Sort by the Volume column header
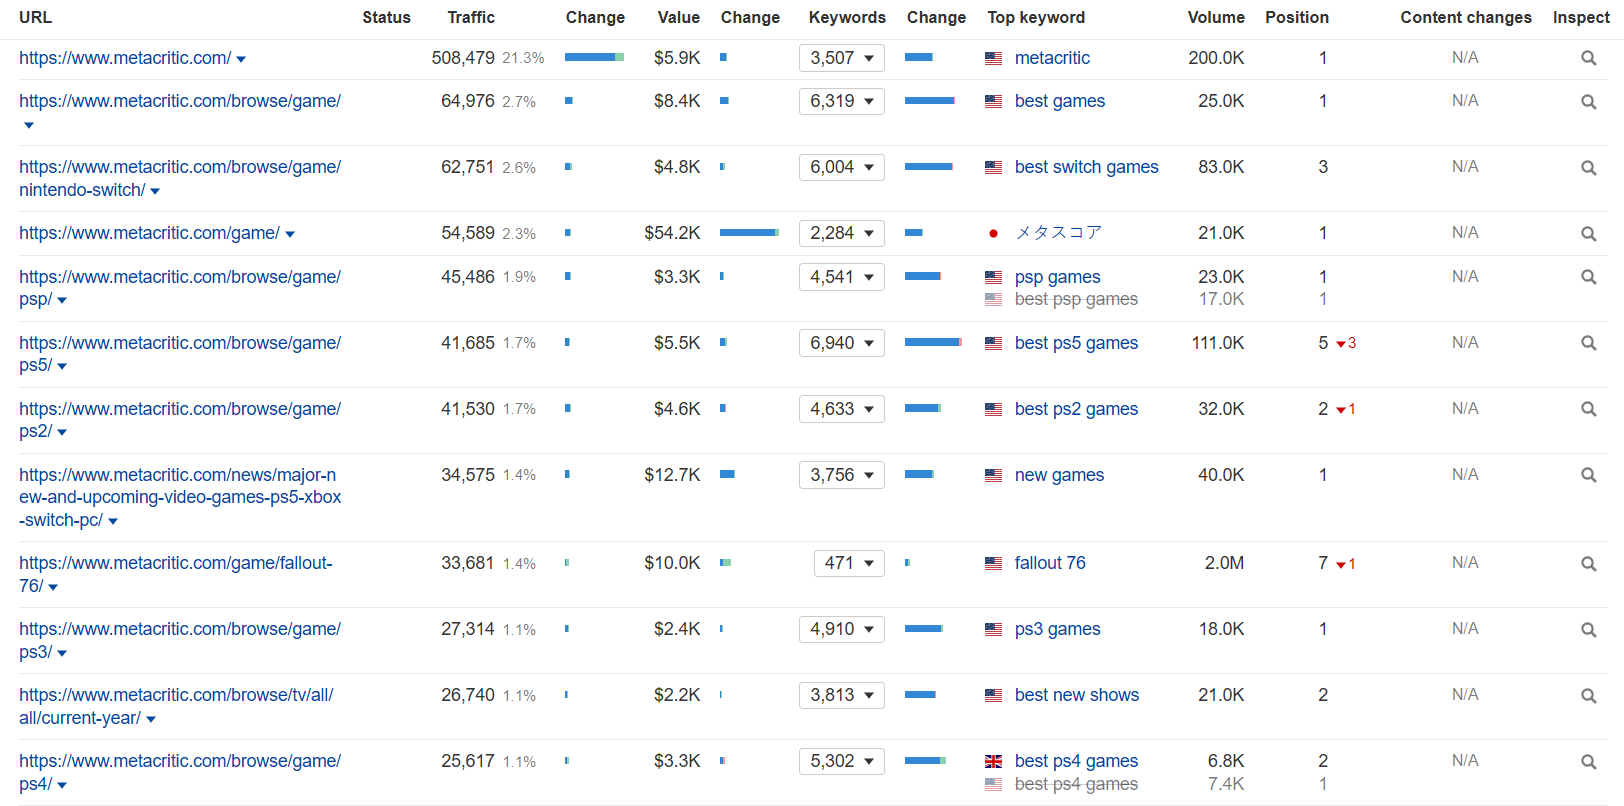Viewport: 1624px width, 806px height. coord(1216,17)
